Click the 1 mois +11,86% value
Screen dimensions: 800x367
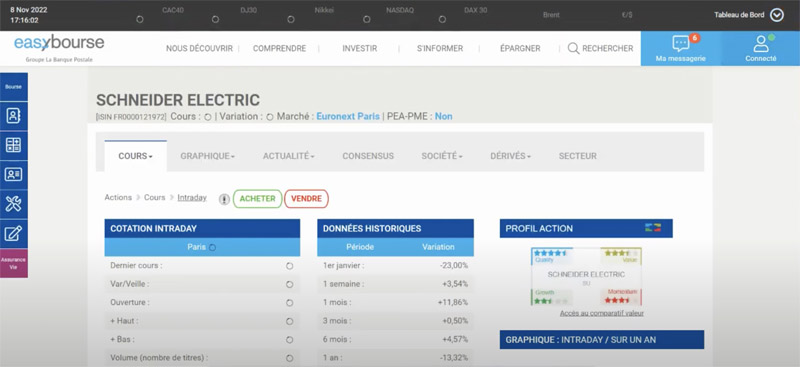[453, 303]
